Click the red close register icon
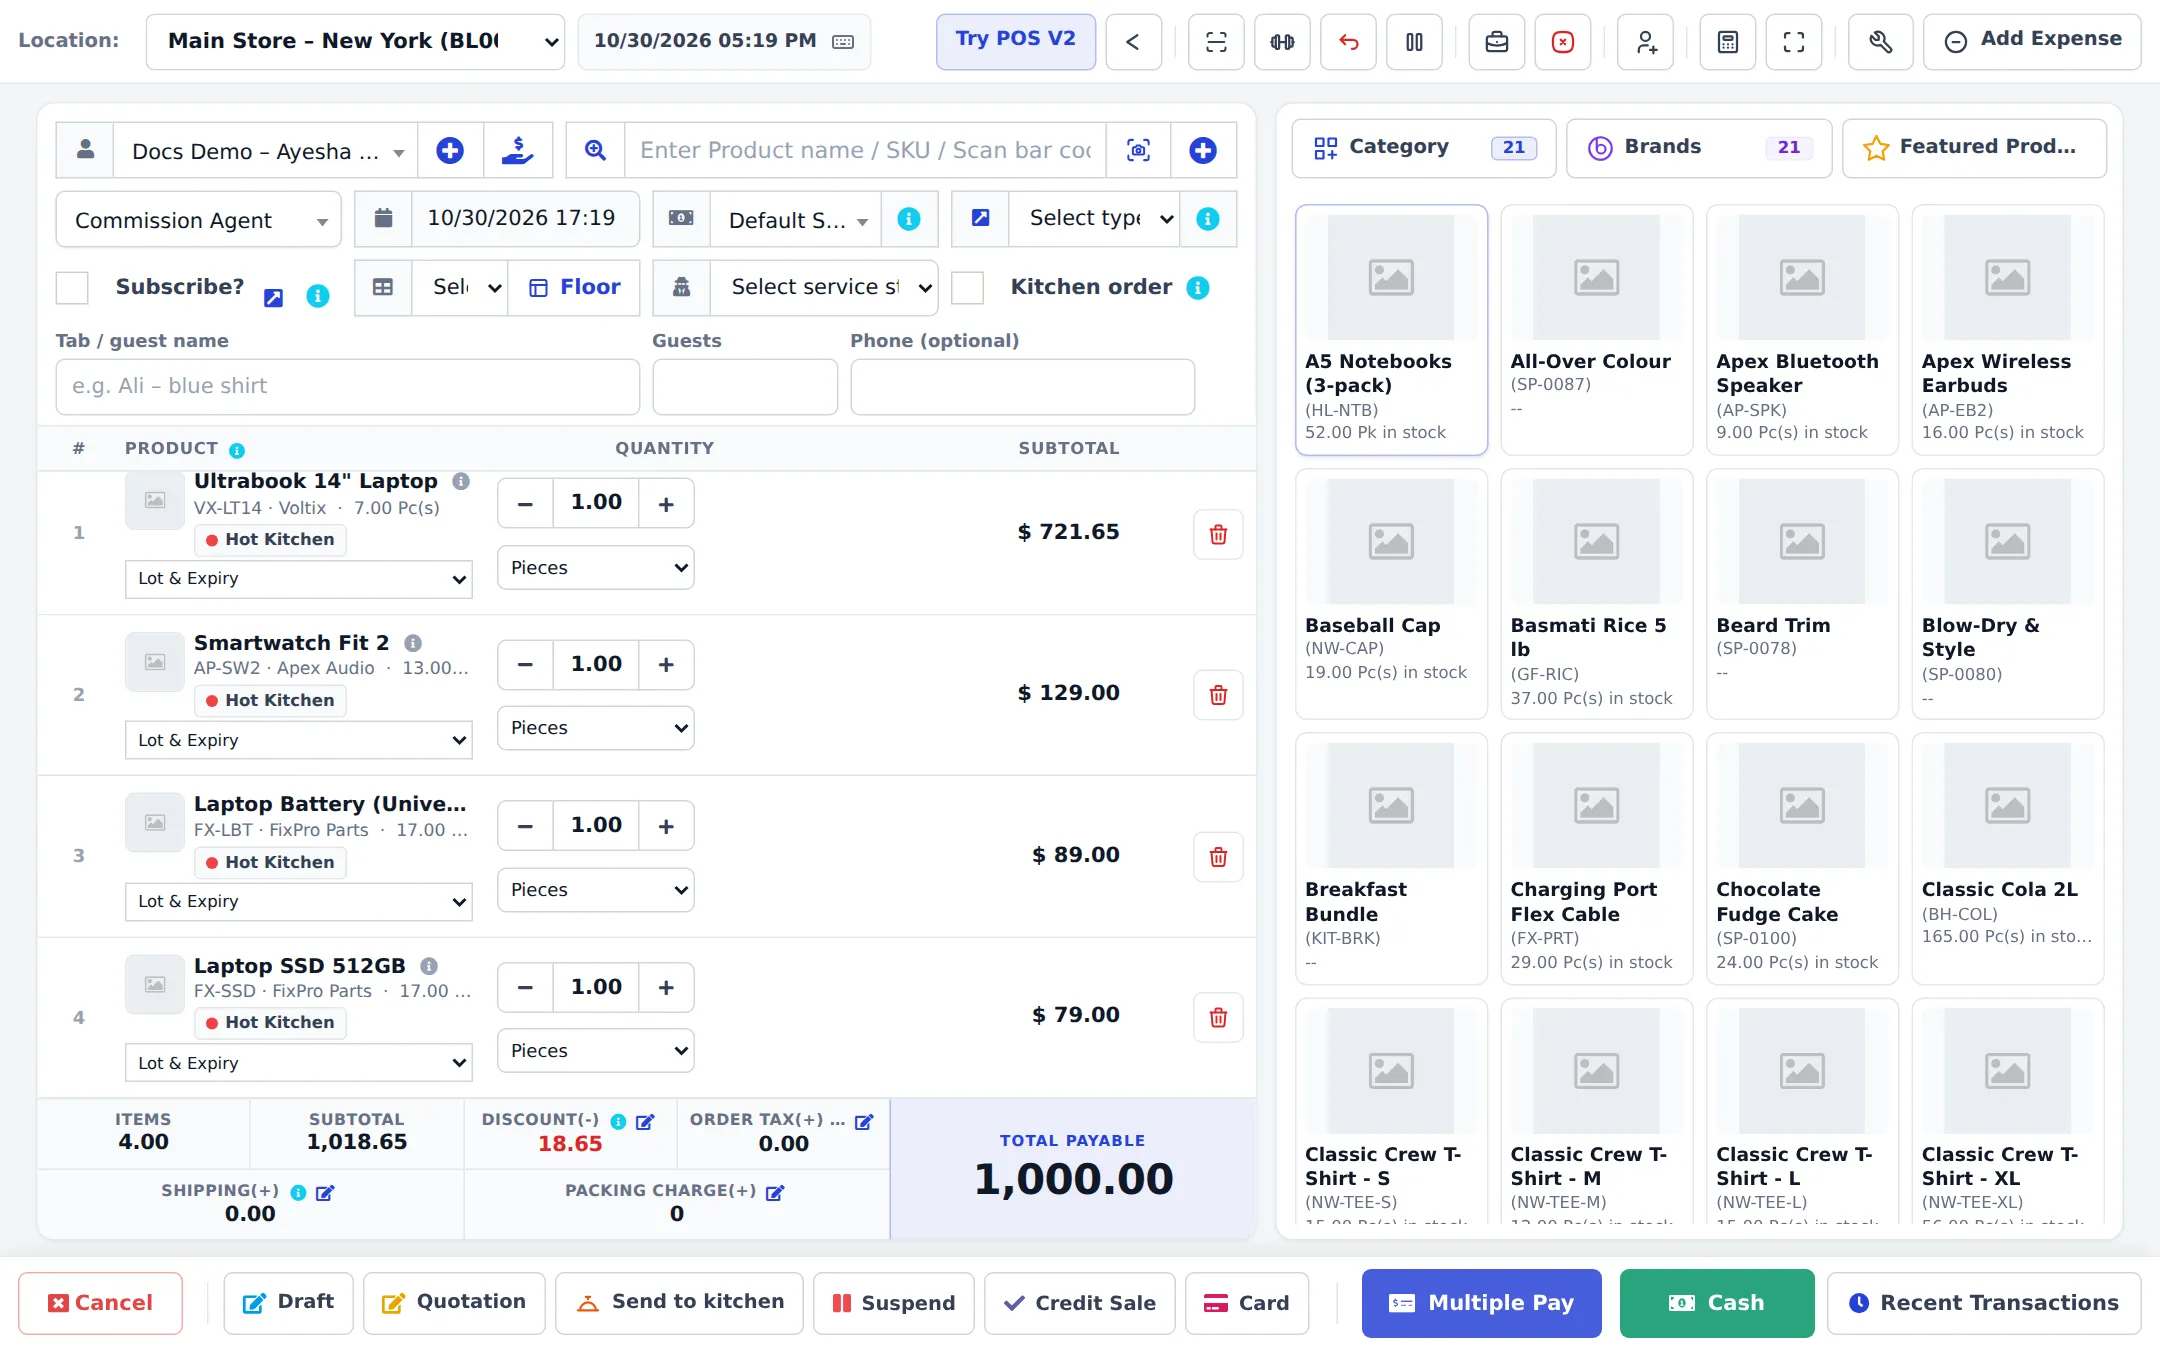The image size is (2160, 1350). click(1562, 42)
